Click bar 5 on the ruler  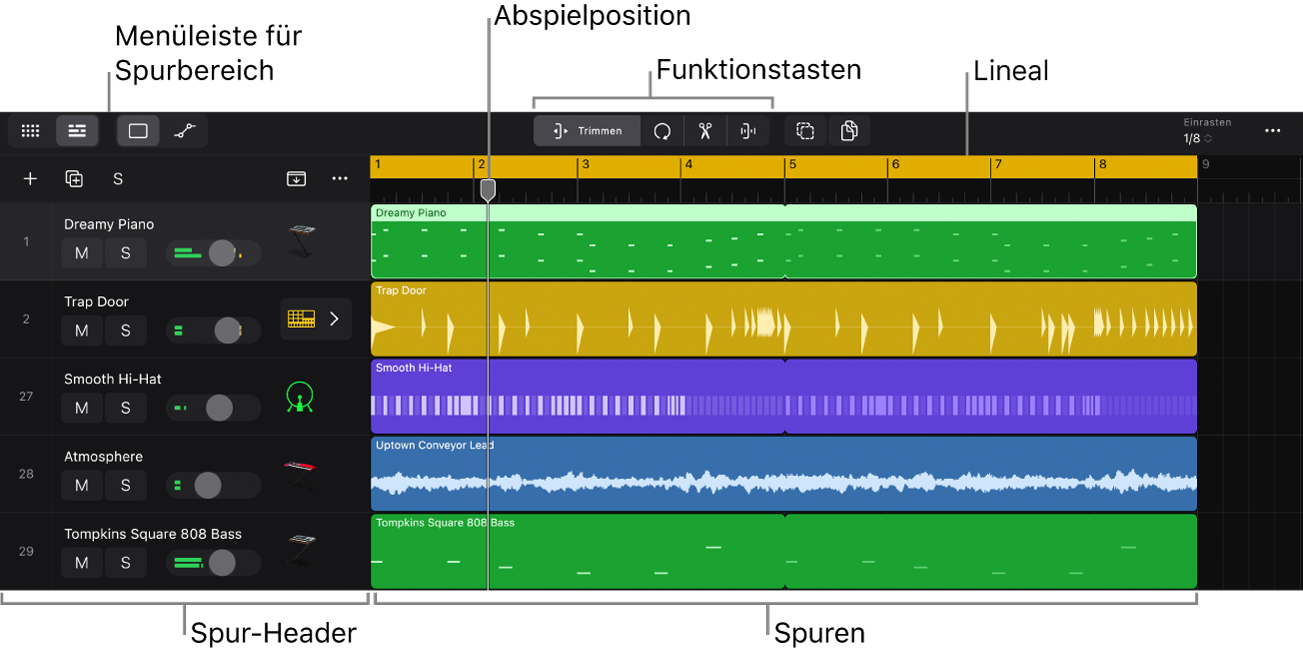click(792, 165)
